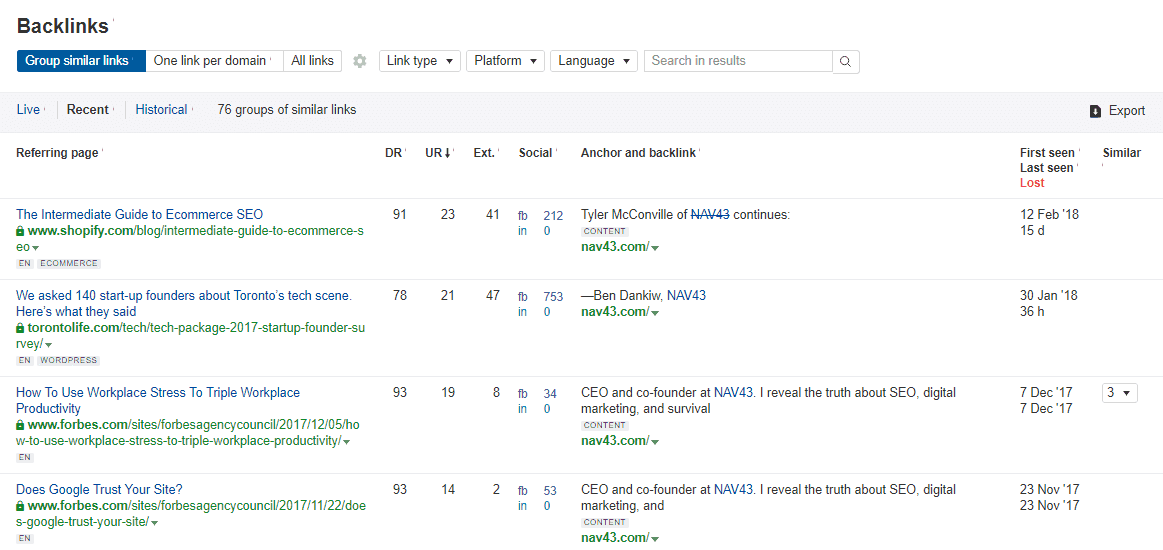Click the Export button label
This screenshot has width=1163, height=550.
[x=1127, y=110]
